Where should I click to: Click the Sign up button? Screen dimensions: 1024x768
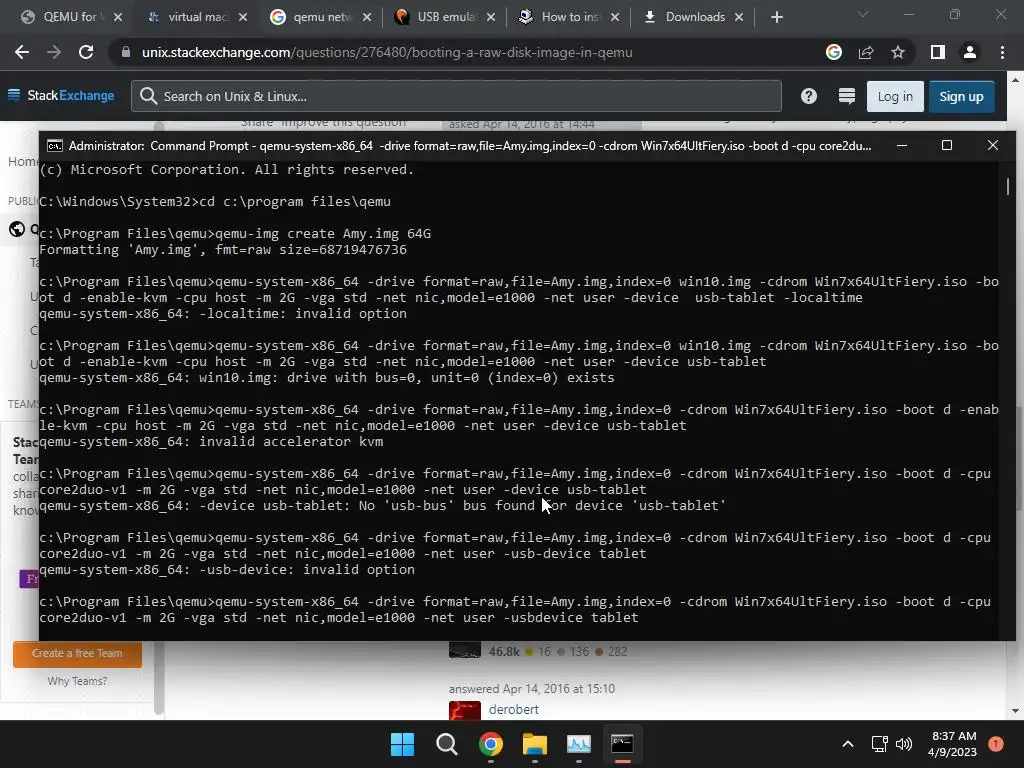pyautogui.click(x=961, y=97)
